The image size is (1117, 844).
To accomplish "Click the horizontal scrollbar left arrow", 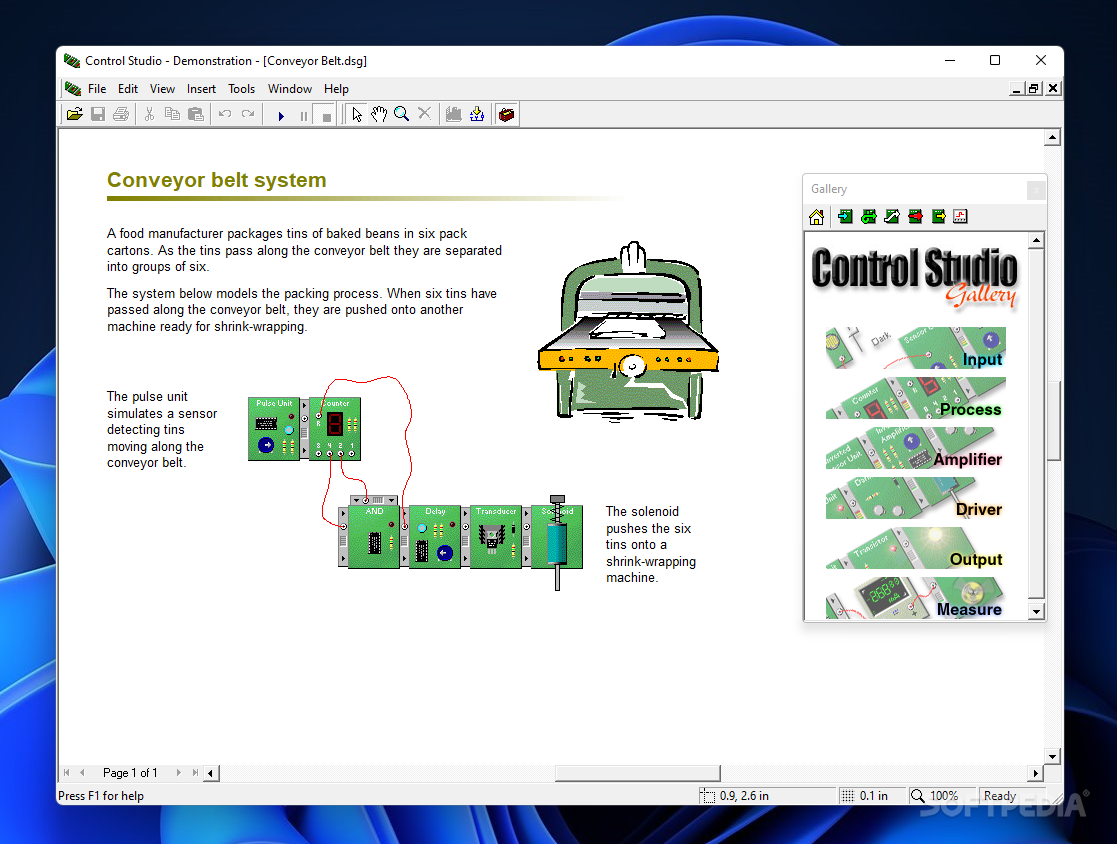I will click(x=211, y=773).
